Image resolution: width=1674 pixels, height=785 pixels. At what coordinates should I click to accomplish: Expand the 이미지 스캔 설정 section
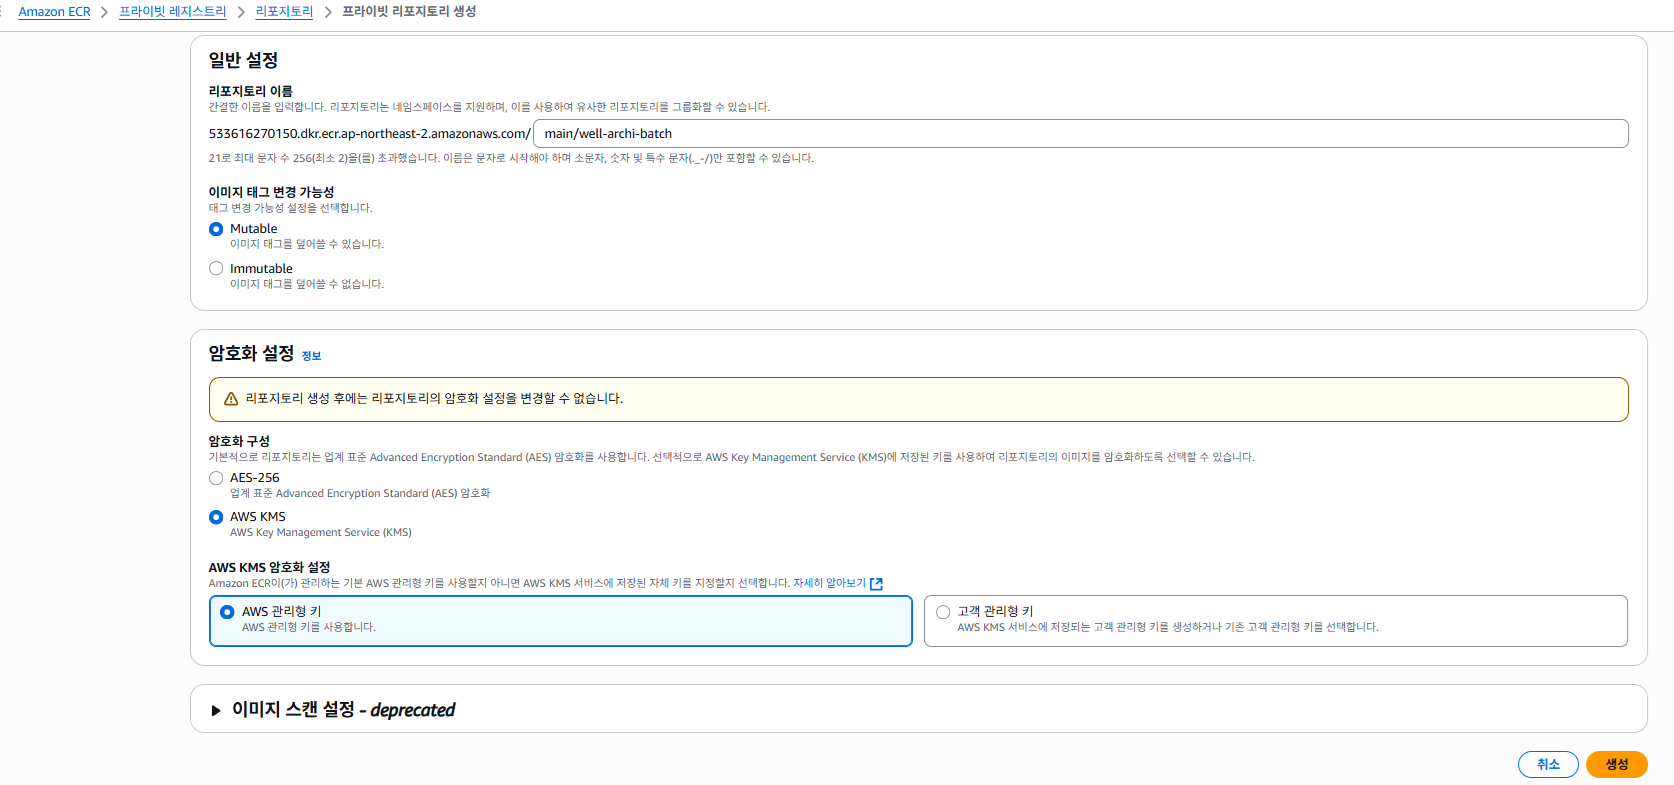tap(343, 709)
